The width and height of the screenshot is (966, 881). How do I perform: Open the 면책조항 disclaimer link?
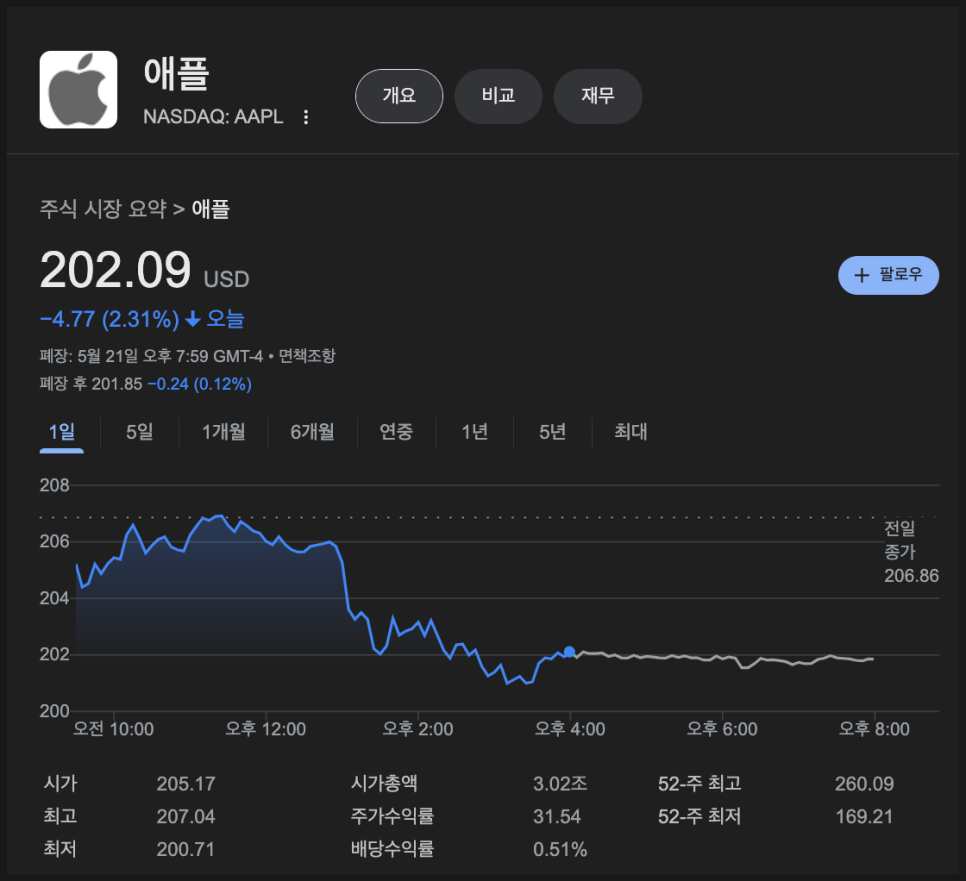307,356
